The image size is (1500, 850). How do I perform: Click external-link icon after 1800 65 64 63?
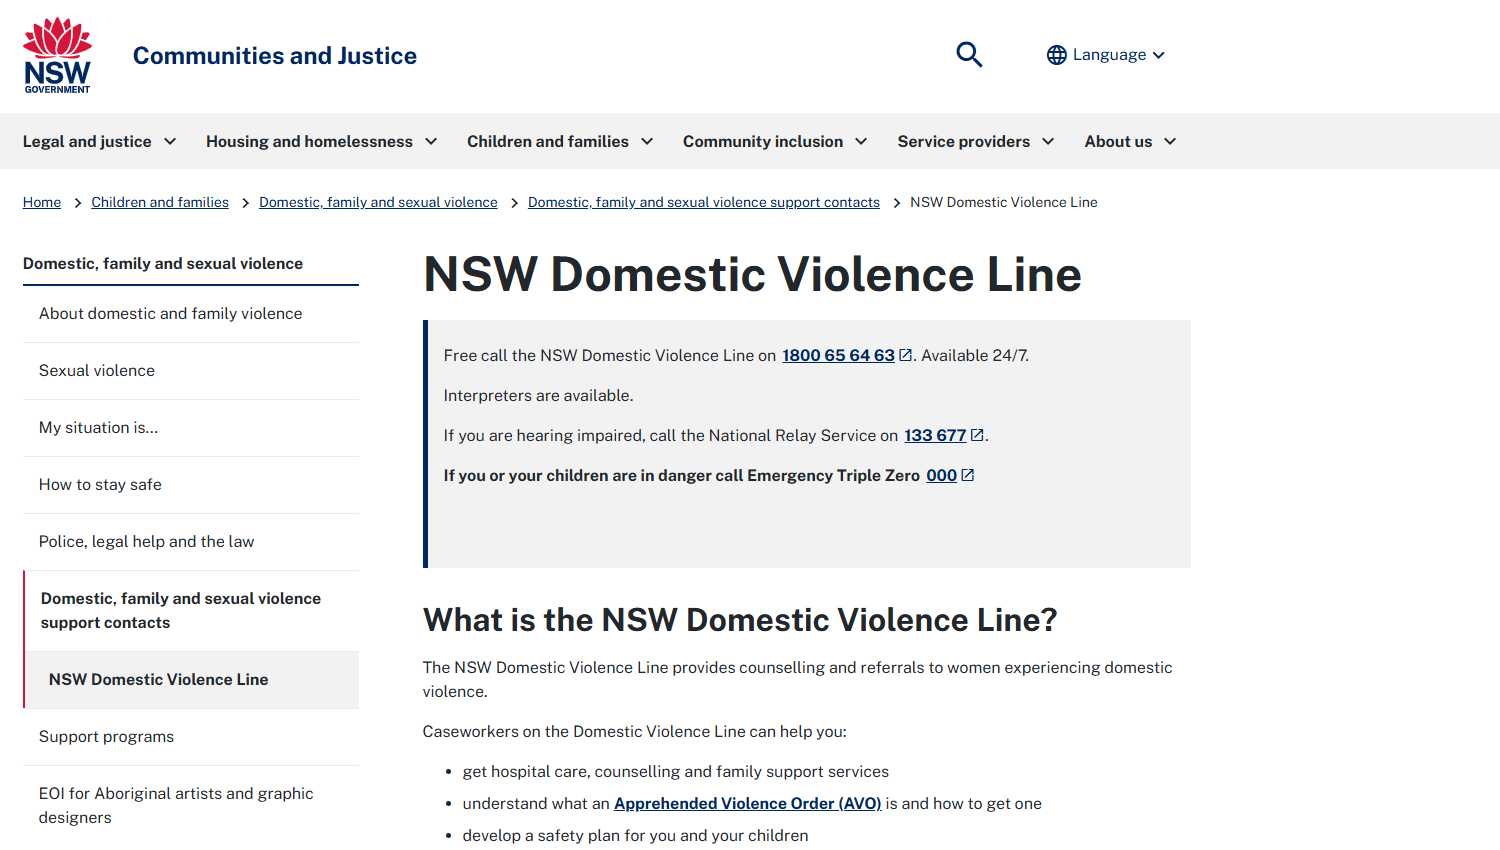click(x=906, y=355)
